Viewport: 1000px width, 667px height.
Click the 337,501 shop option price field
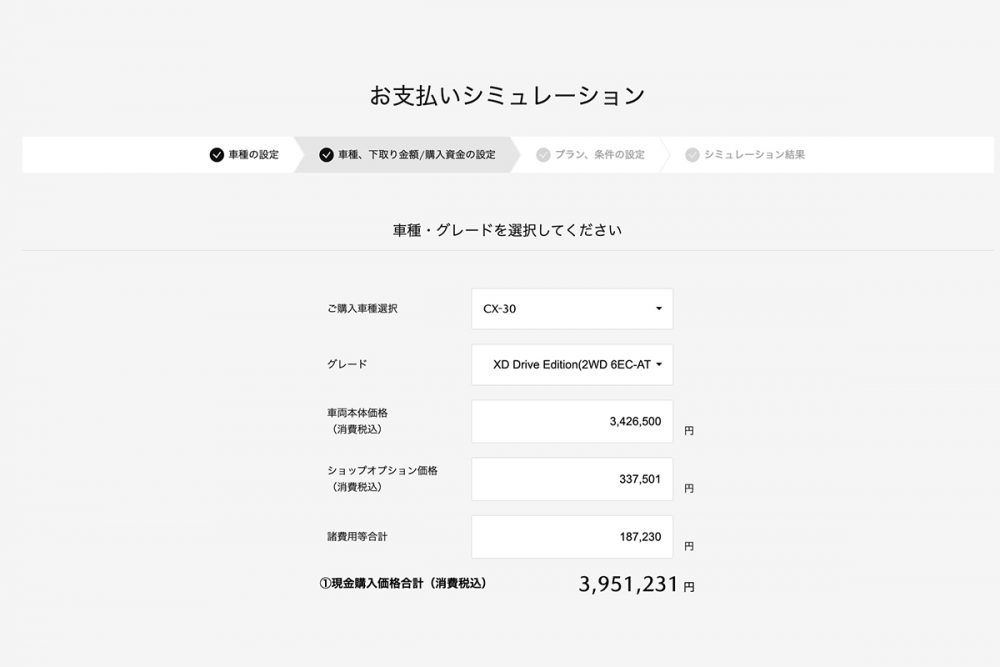[x=572, y=479]
